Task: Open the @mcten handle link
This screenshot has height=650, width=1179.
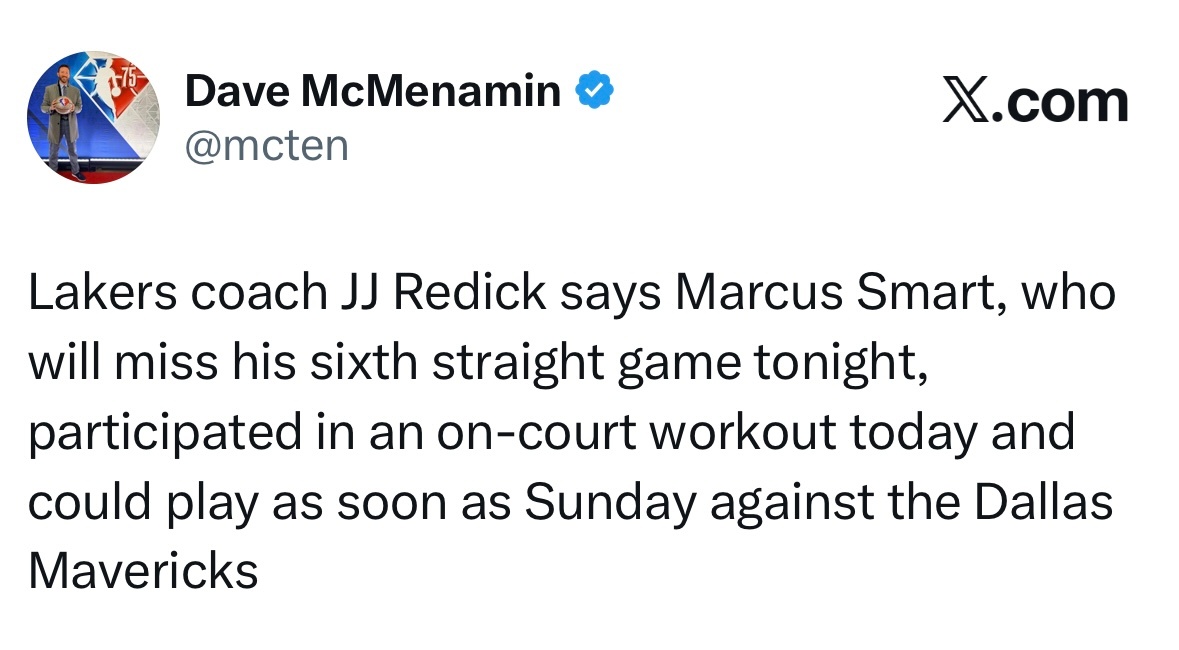Action: 267,145
